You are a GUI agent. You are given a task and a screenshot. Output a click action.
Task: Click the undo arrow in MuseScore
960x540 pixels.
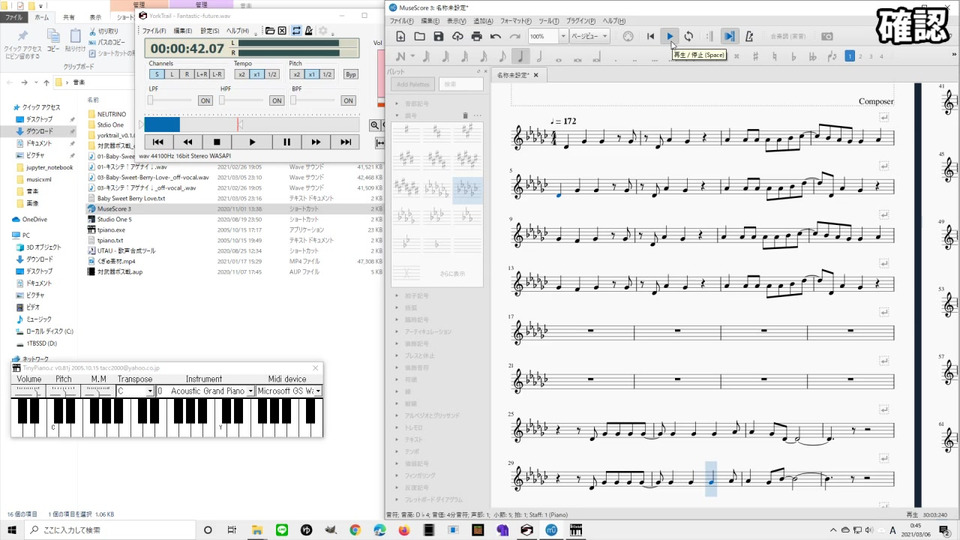496,37
